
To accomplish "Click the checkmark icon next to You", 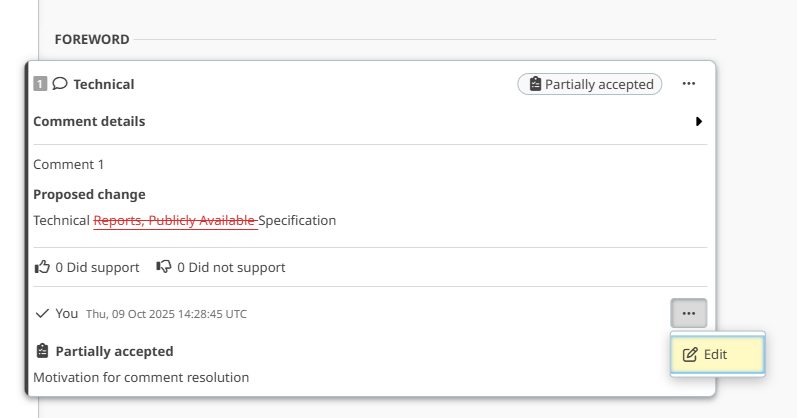I will coord(42,313).
